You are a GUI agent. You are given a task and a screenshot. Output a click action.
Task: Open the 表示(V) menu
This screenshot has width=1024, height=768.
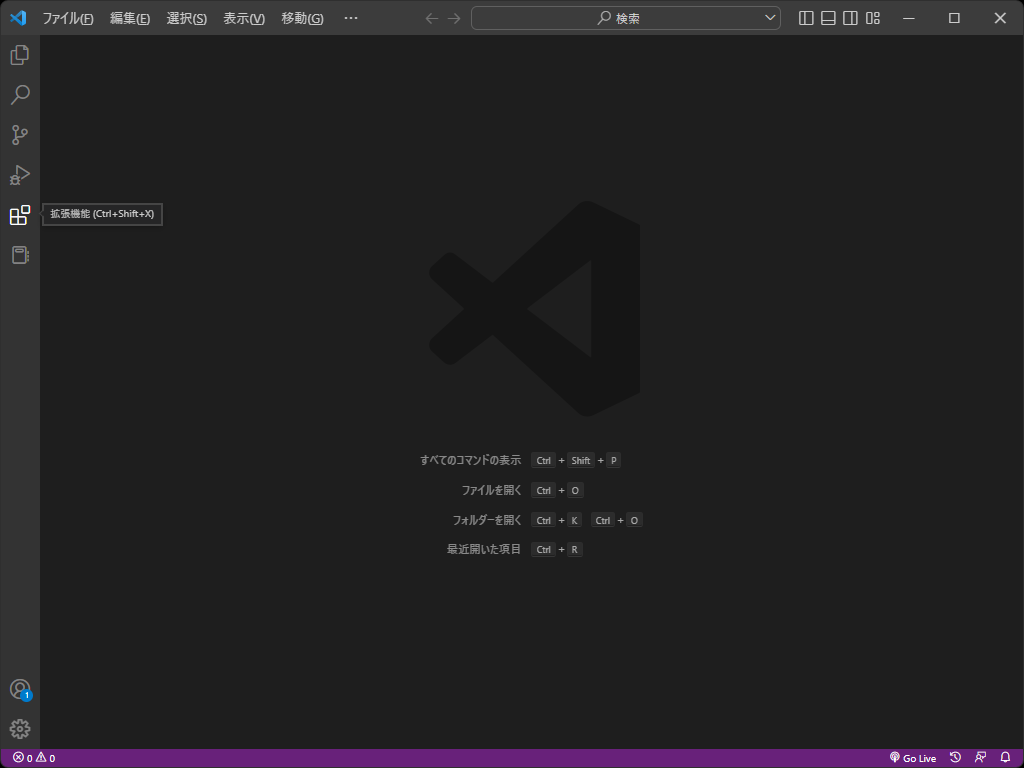[244, 18]
